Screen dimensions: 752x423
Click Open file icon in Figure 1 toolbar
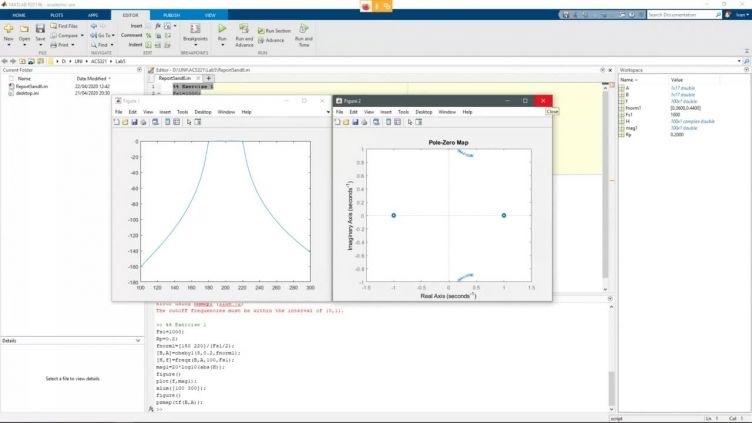(x=125, y=122)
